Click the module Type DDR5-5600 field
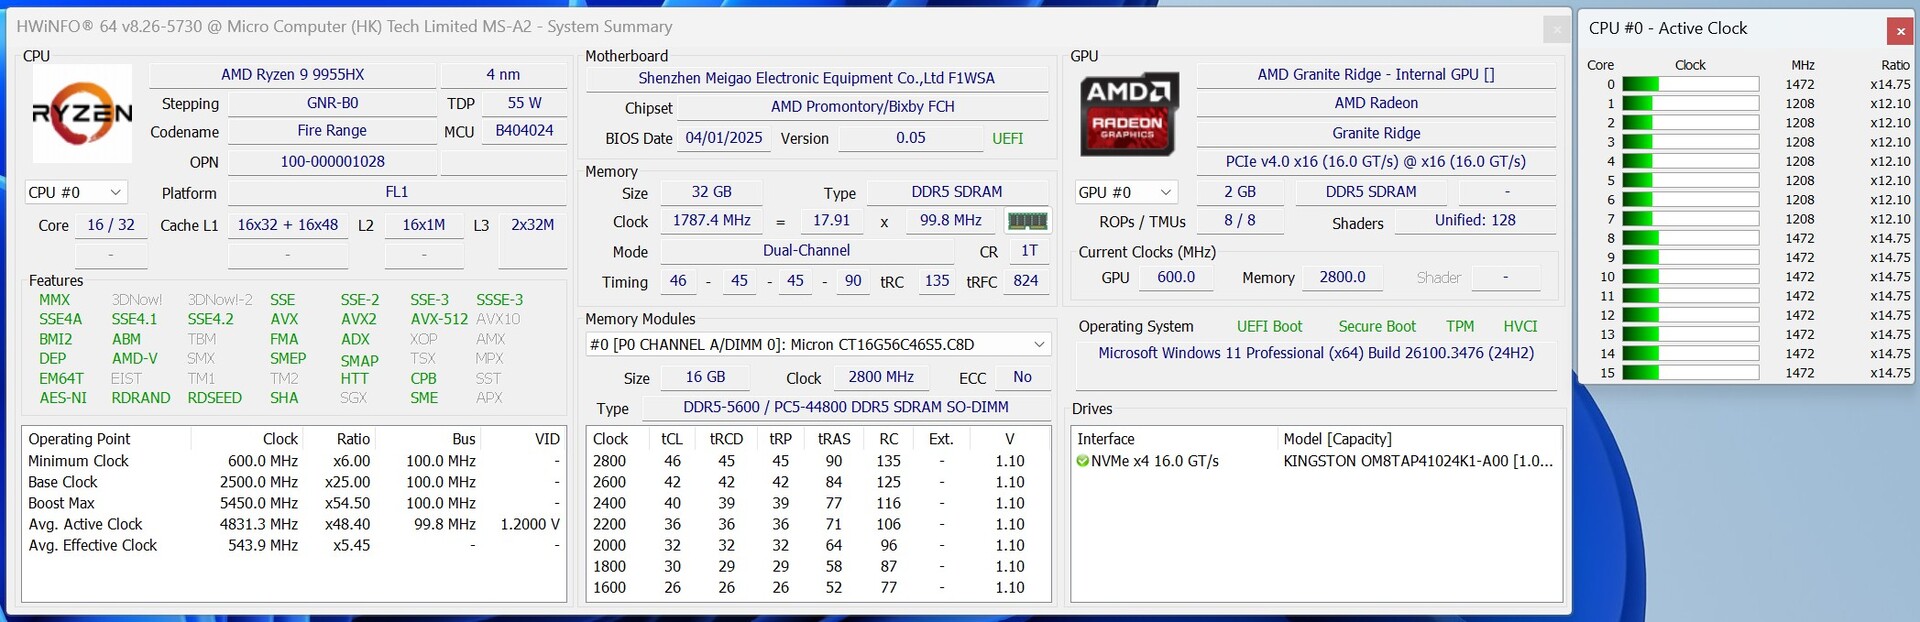The width and height of the screenshot is (1920, 622). 846,407
